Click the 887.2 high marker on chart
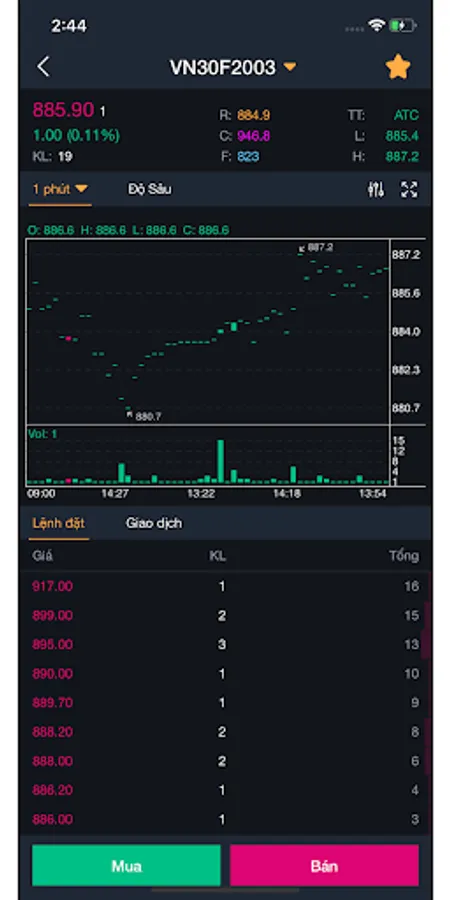The width and height of the screenshot is (450, 900). pyautogui.click(x=316, y=247)
